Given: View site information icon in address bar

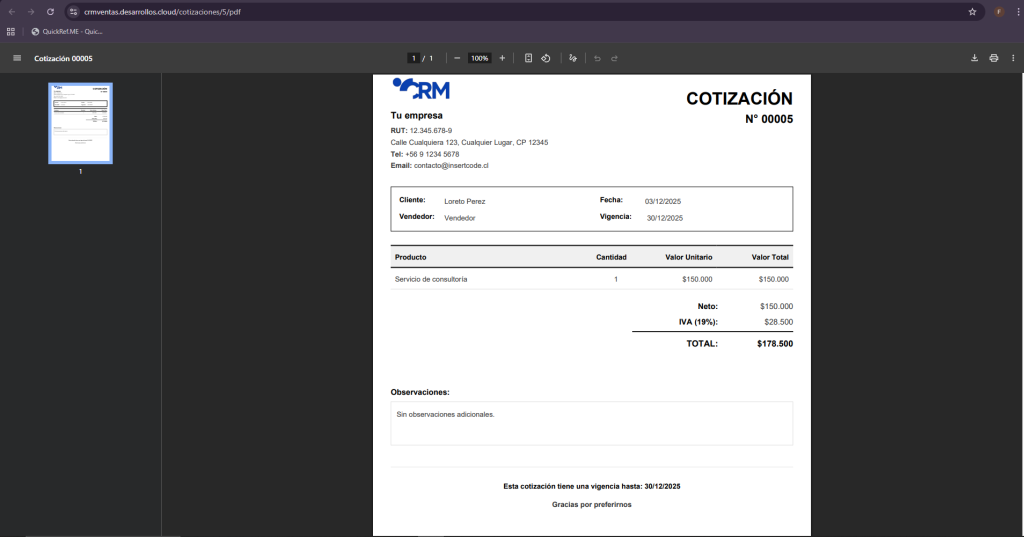Looking at the screenshot, I should (73, 12).
